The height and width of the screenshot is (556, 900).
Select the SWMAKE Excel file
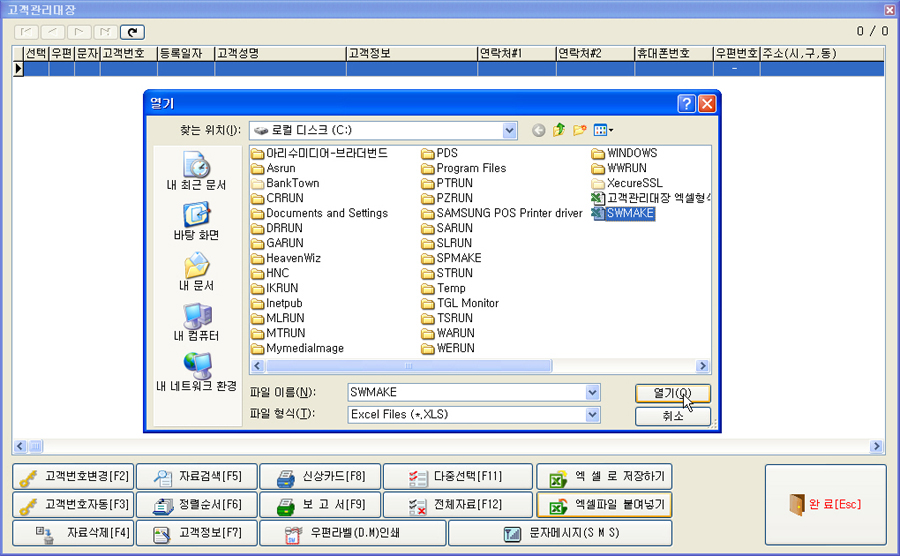tap(623, 213)
